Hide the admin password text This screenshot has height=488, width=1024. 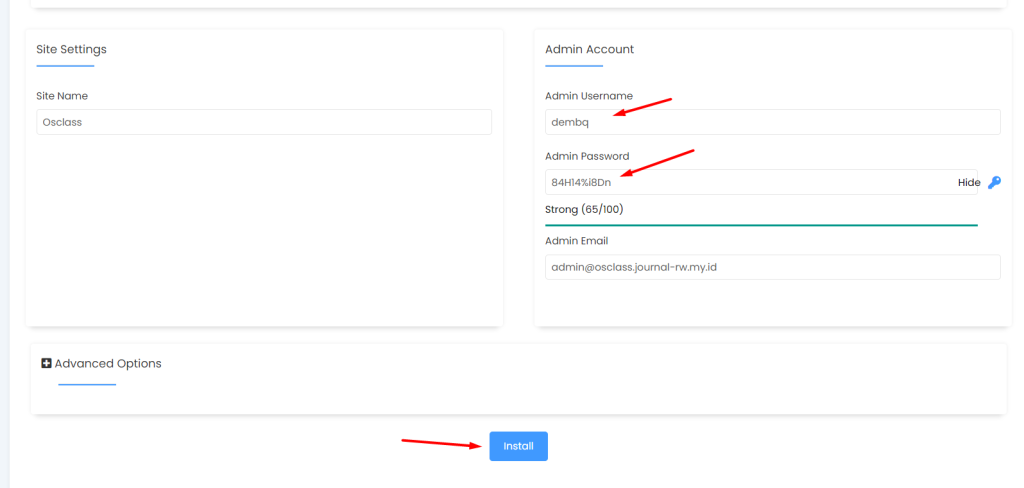[x=969, y=182]
